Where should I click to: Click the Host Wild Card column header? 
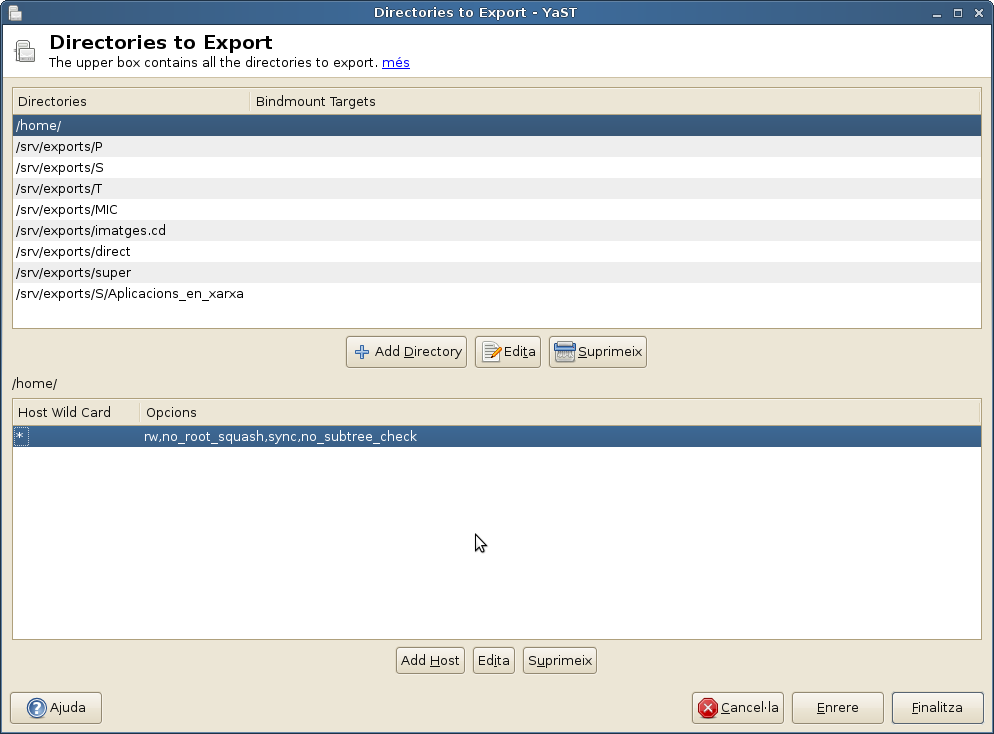coord(75,412)
